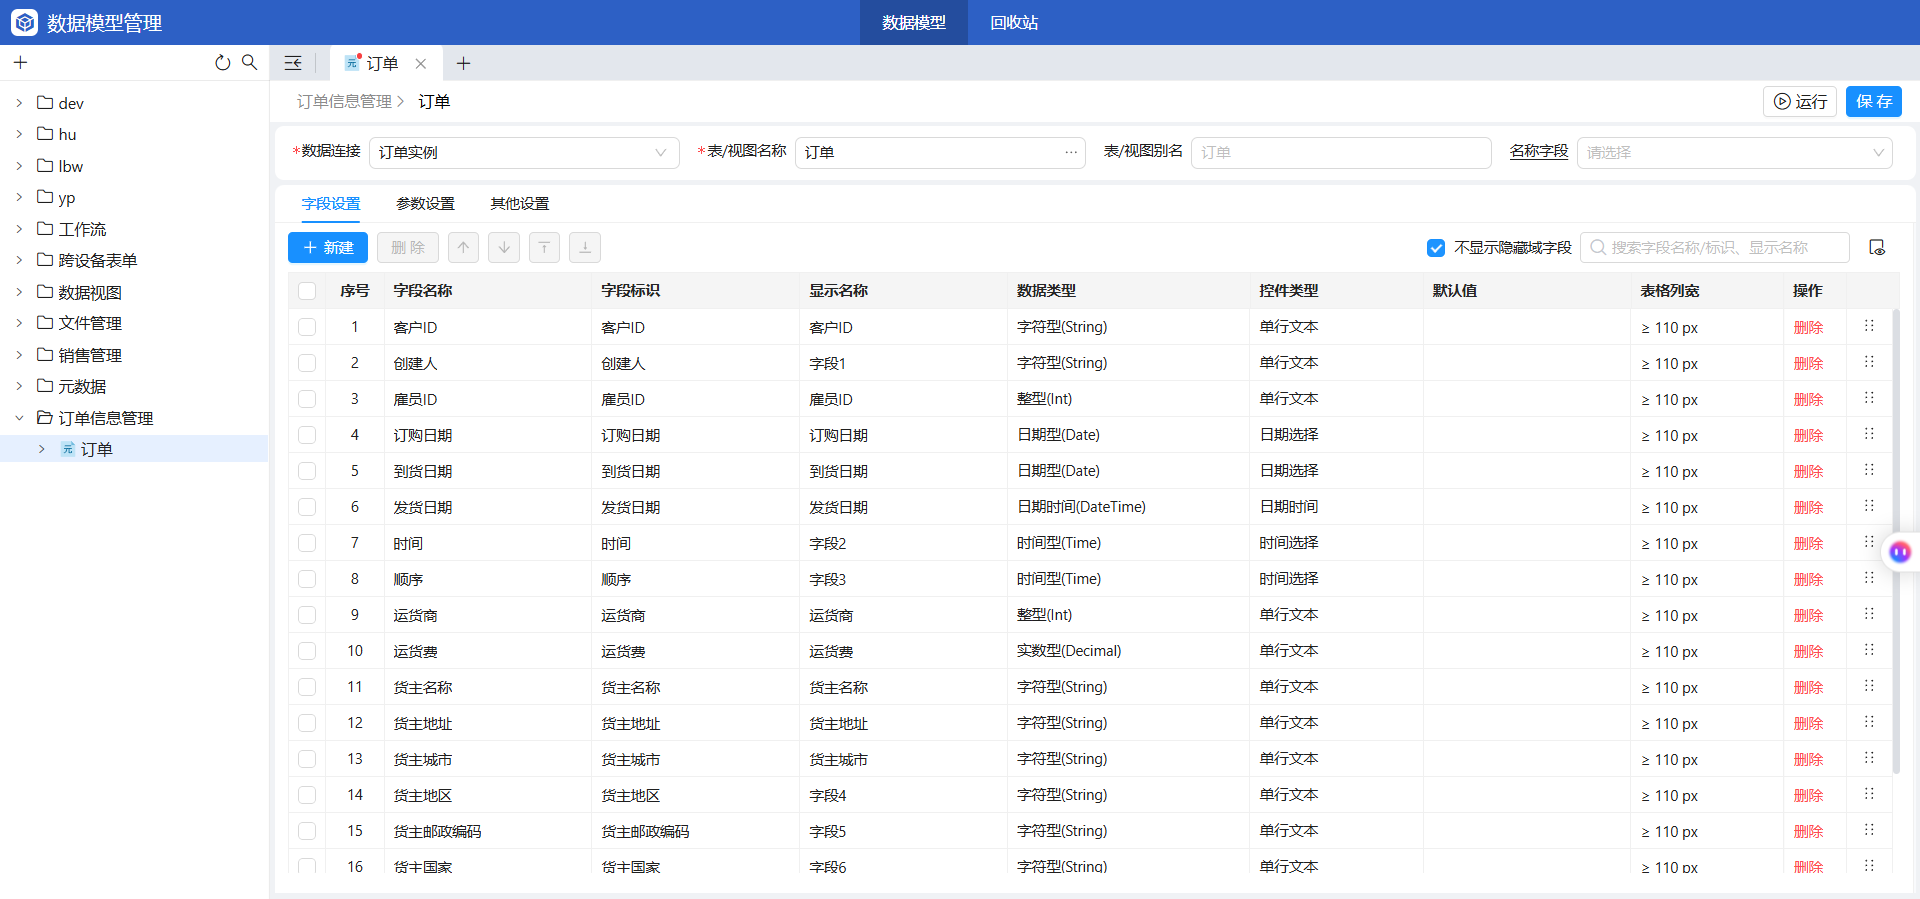Screen dimensions: 1920x899
Task: Check the 订购日期 row checkbox
Action: coord(307,435)
